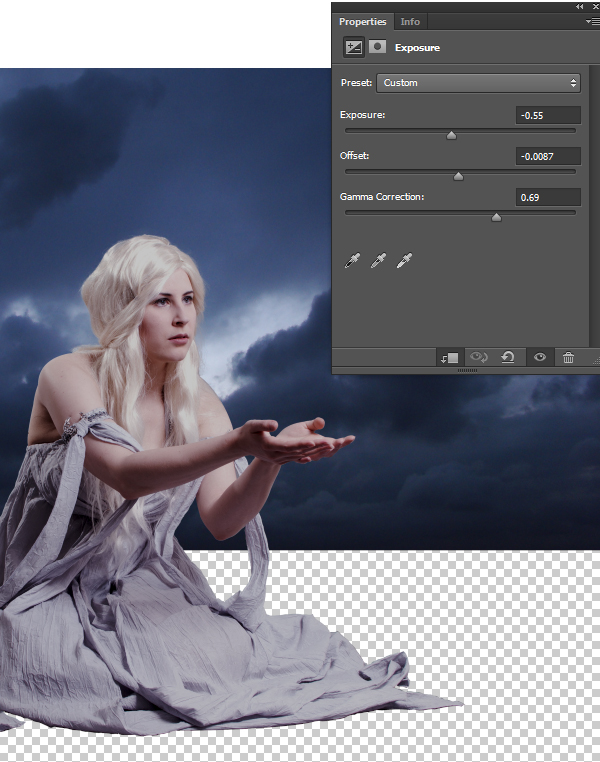Pick the gray point eyedropper
The width and height of the screenshot is (600, 762).
click(x=378, y=261)
